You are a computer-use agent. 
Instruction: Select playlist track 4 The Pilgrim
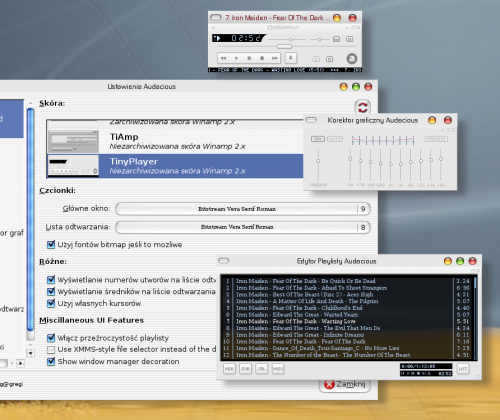347,301
